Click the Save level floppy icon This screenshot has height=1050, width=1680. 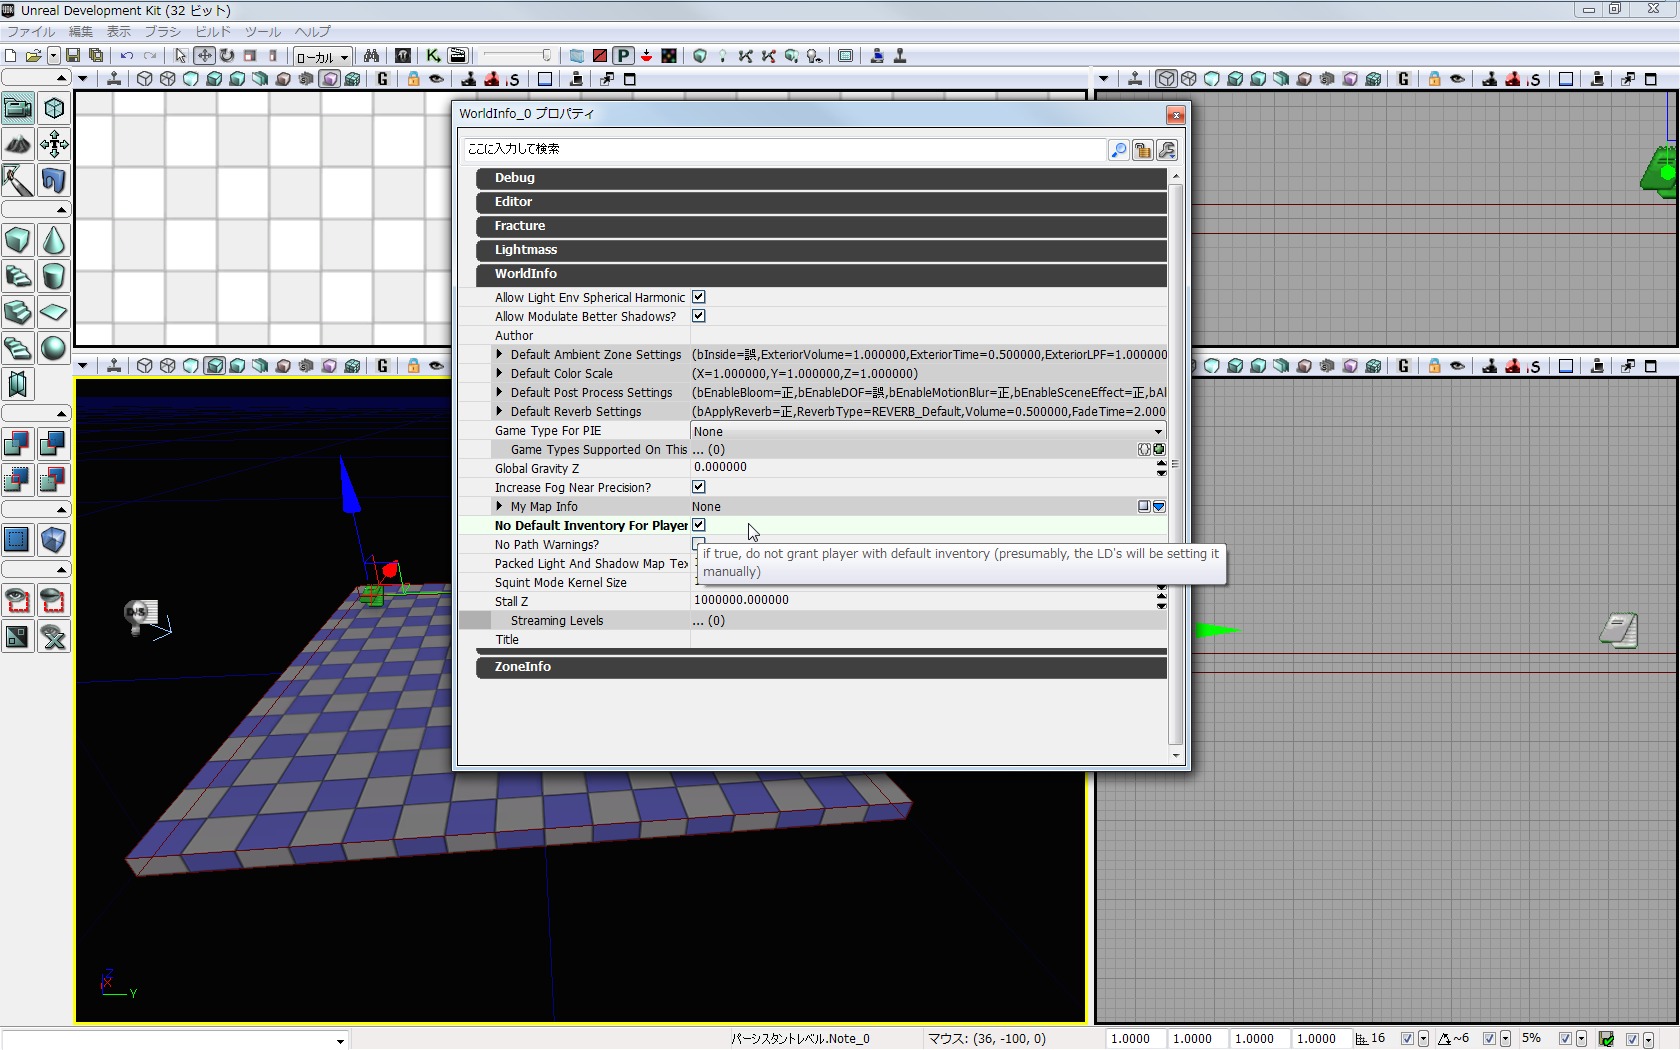tap(73, 56)
